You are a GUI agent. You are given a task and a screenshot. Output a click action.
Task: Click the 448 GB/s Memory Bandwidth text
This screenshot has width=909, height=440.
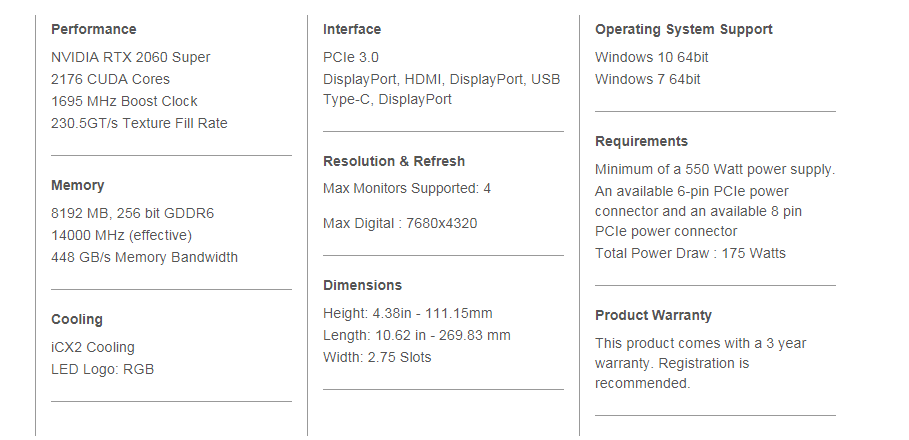[144, 257]
